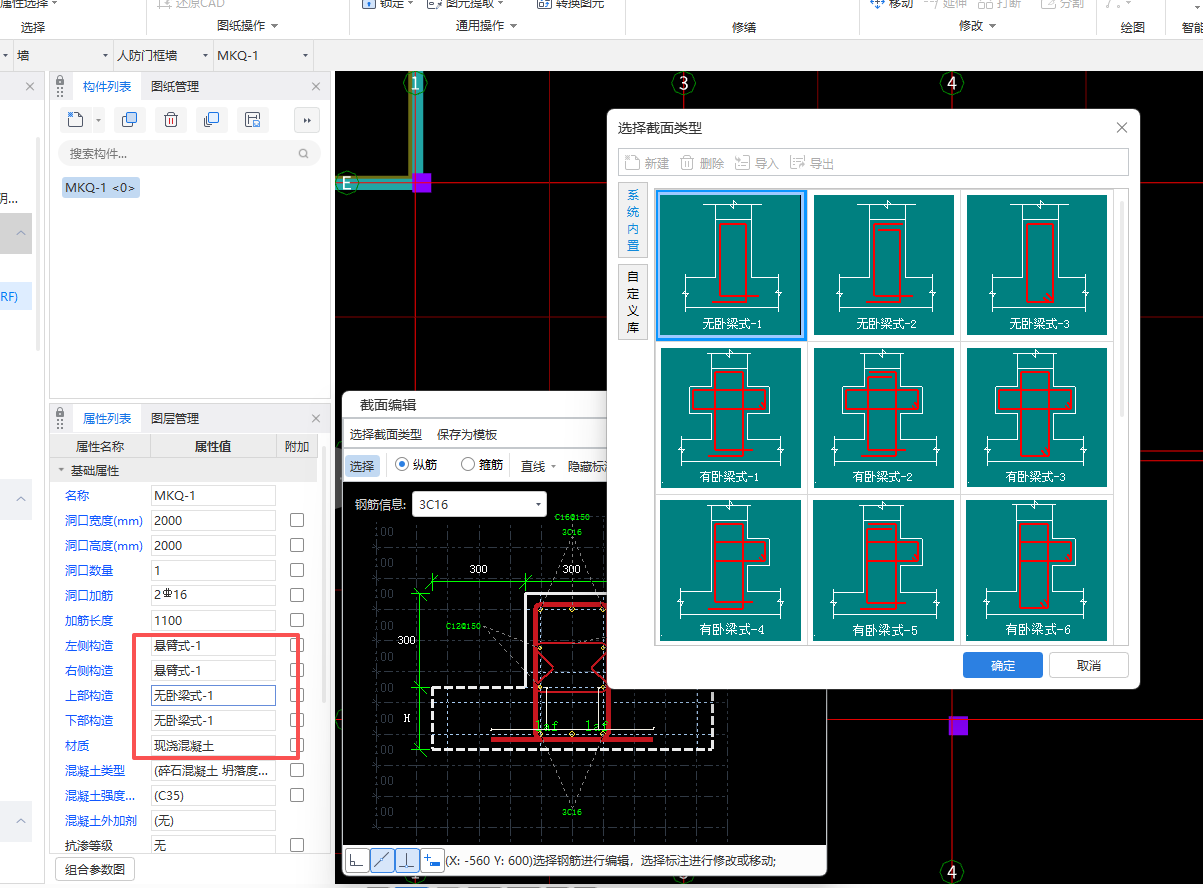Select the 有卧梁式-6 section thumbnail
This screenshot has width=1203, height=888.
click(1037, 571)
